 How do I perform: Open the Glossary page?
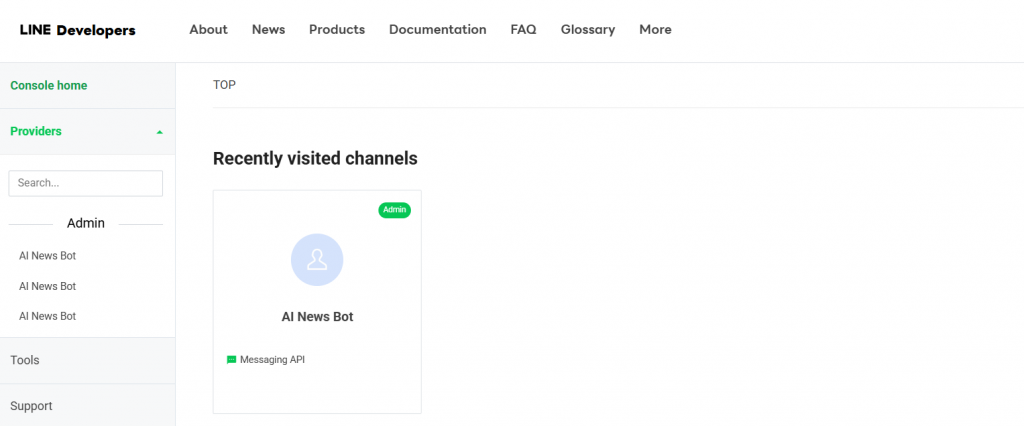pos(588,29)
